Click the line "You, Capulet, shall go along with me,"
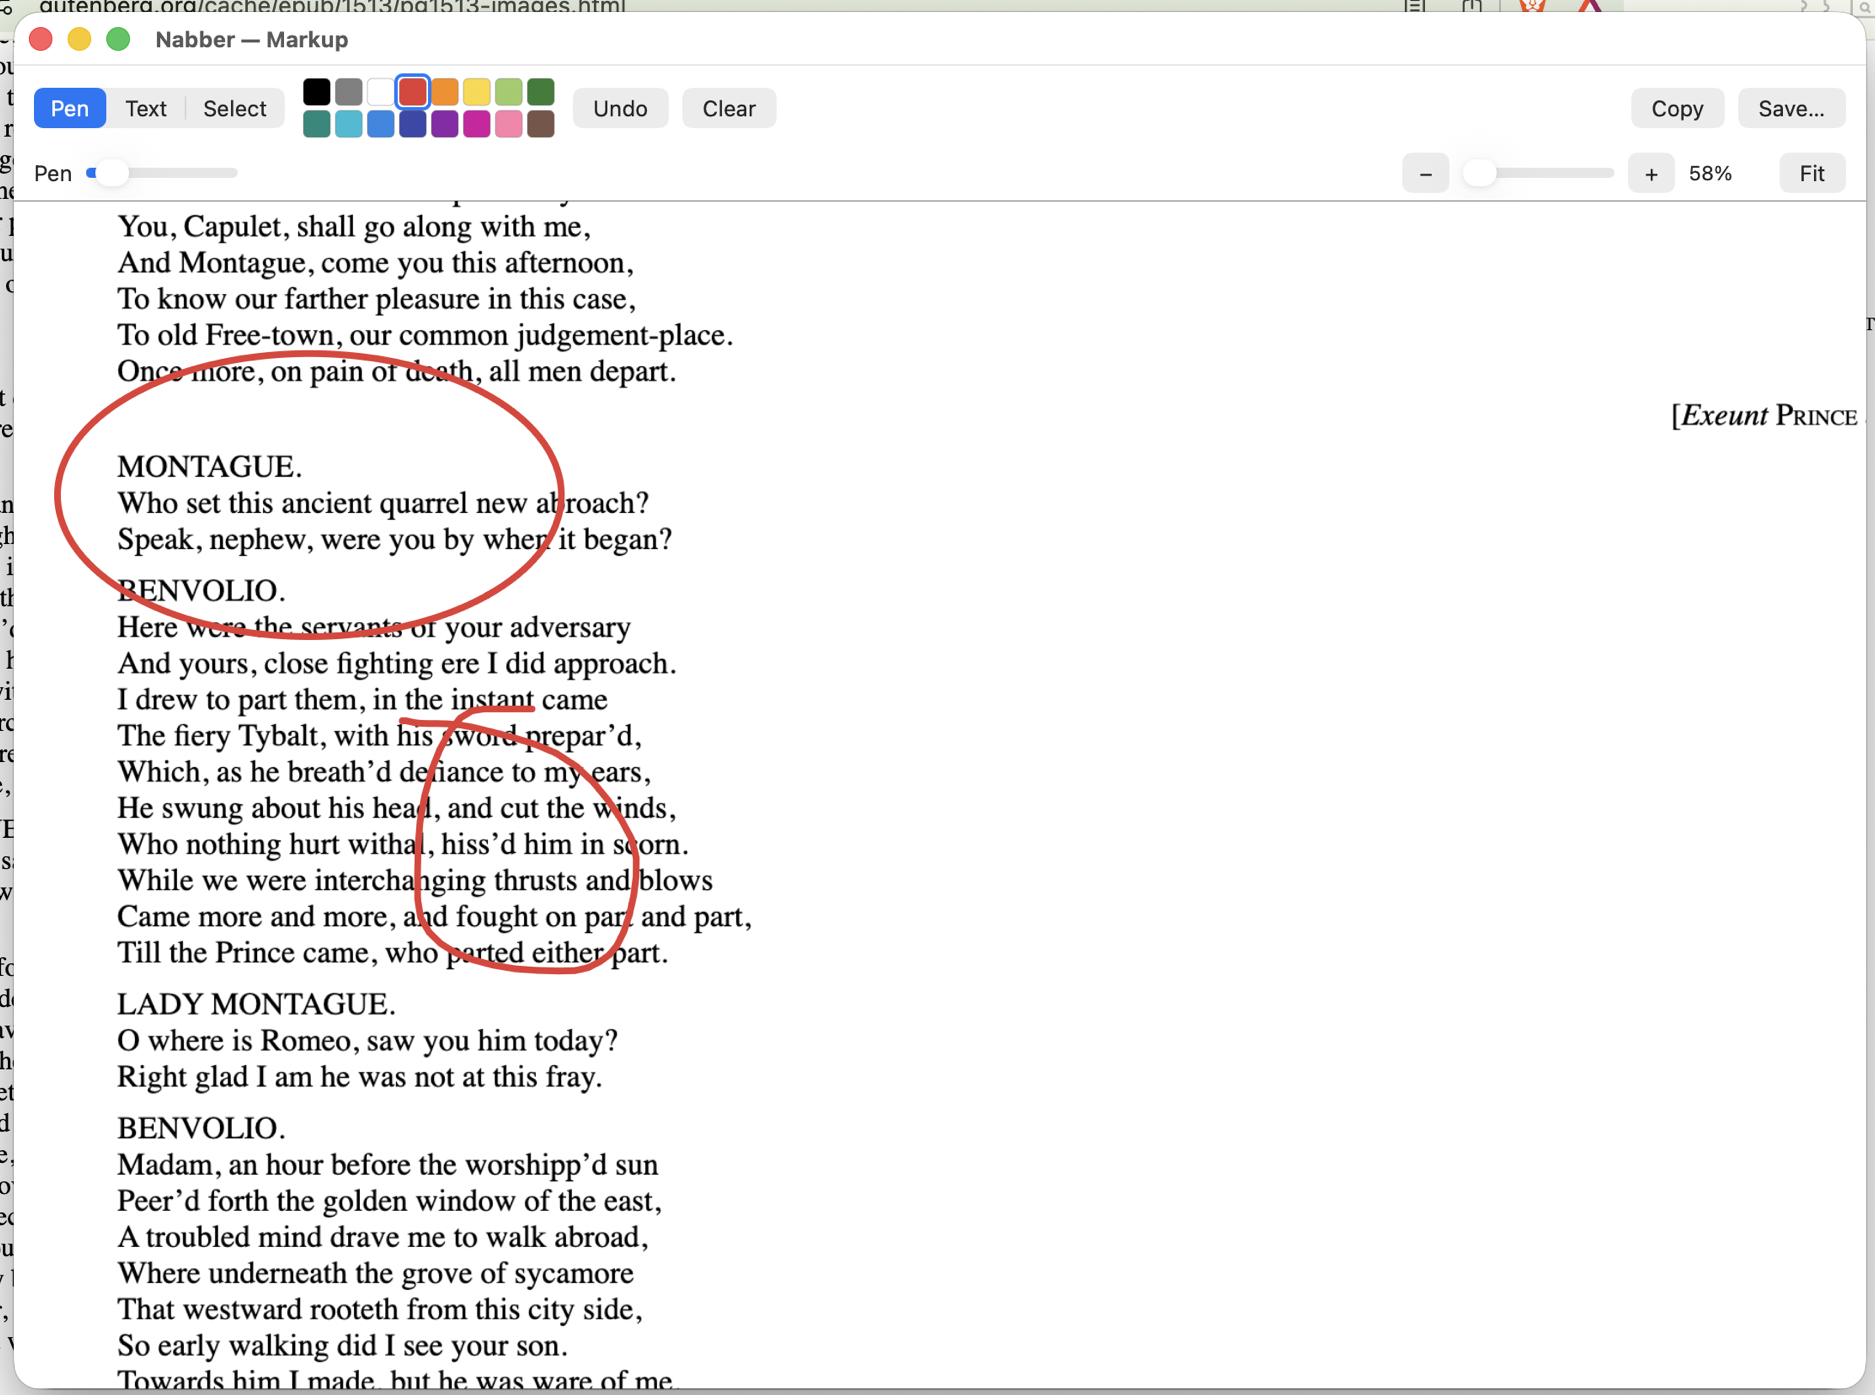Viewport: 1875px width, 1395px height. point(354,227)
